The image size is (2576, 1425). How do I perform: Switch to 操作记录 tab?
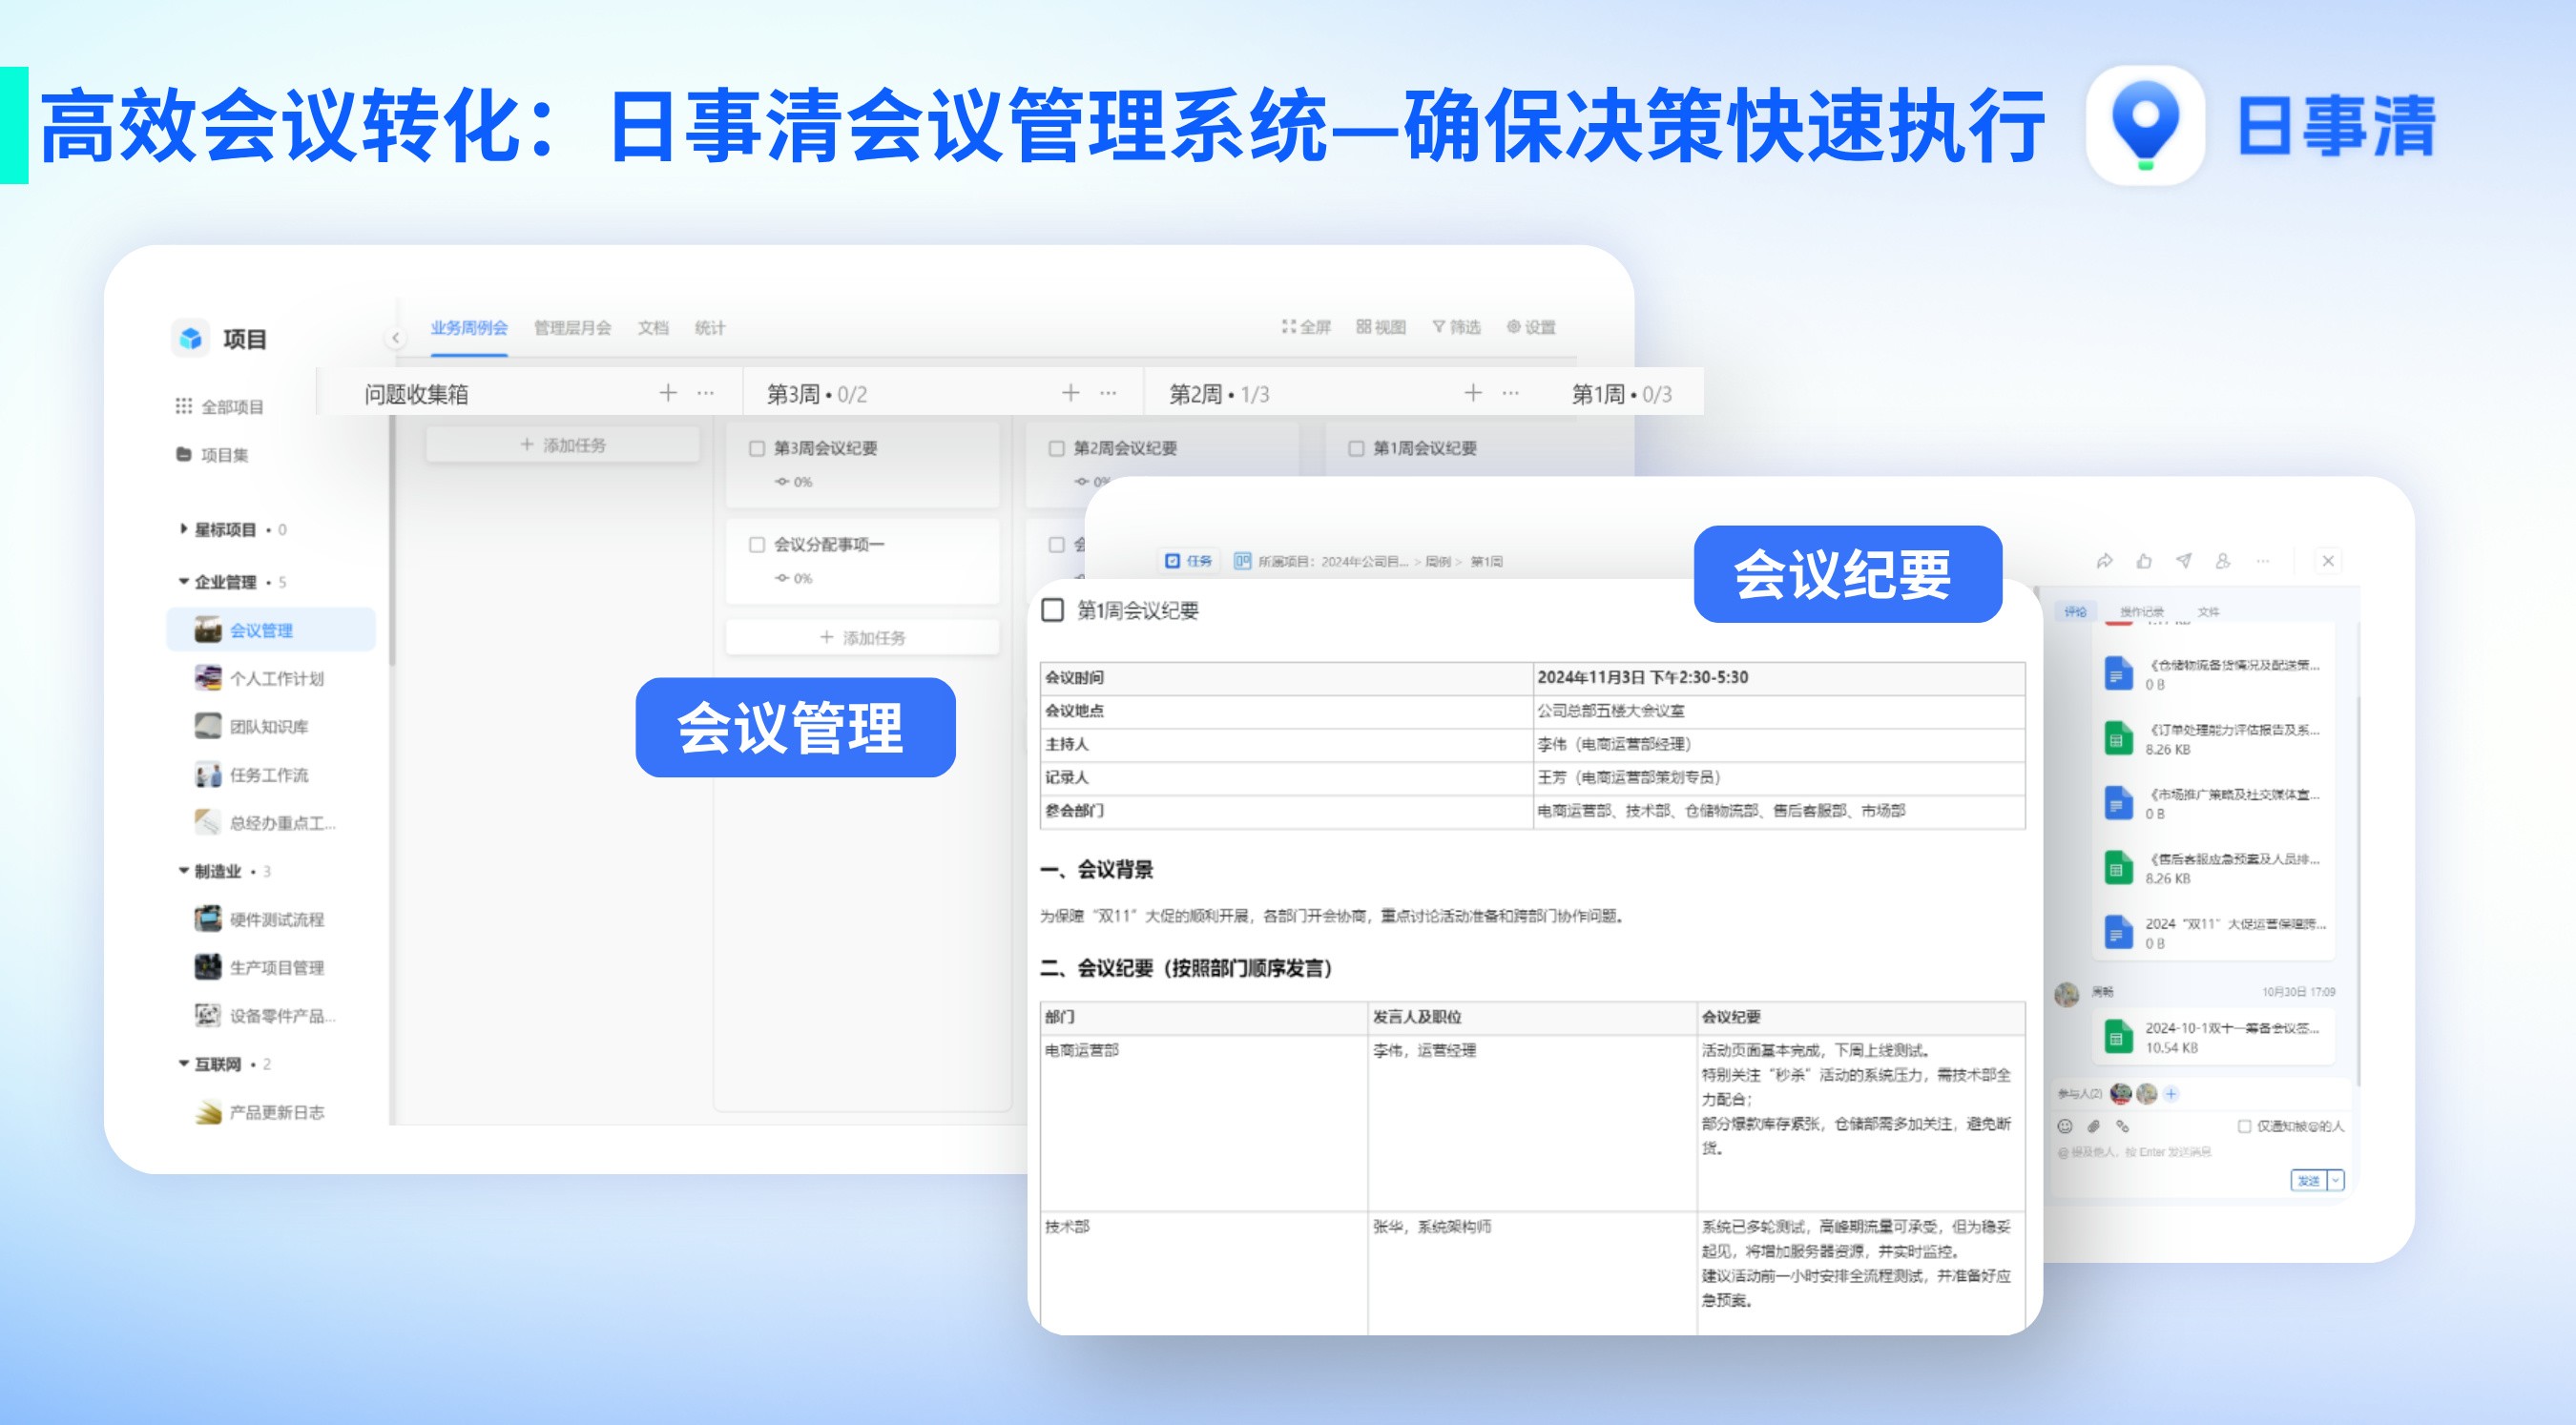pos(2142,611)
